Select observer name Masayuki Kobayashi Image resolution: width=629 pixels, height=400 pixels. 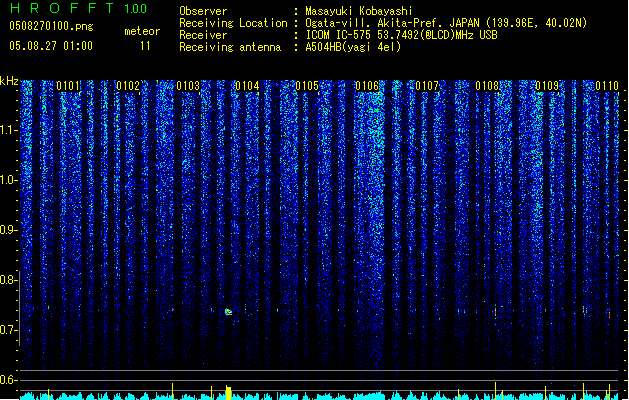click(x=359, y=11)
